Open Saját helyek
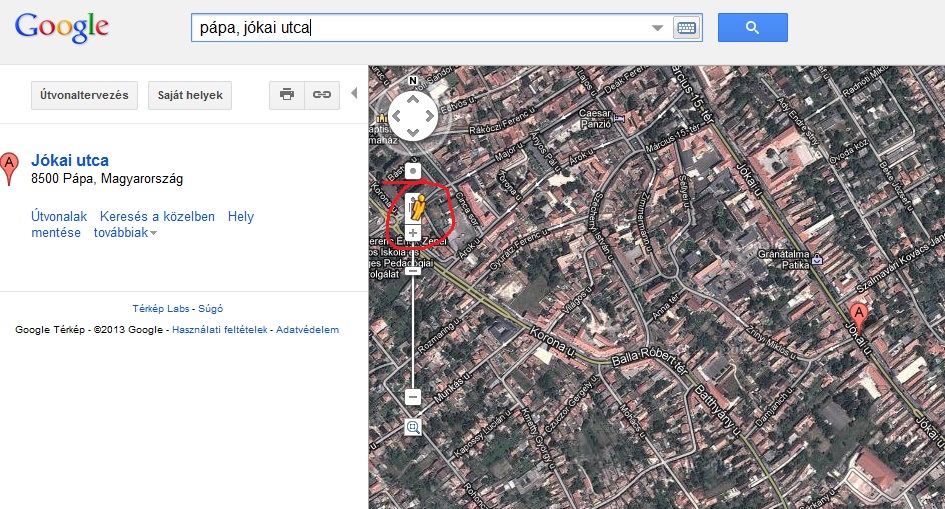The image size is (945, 509). point(191,95)
